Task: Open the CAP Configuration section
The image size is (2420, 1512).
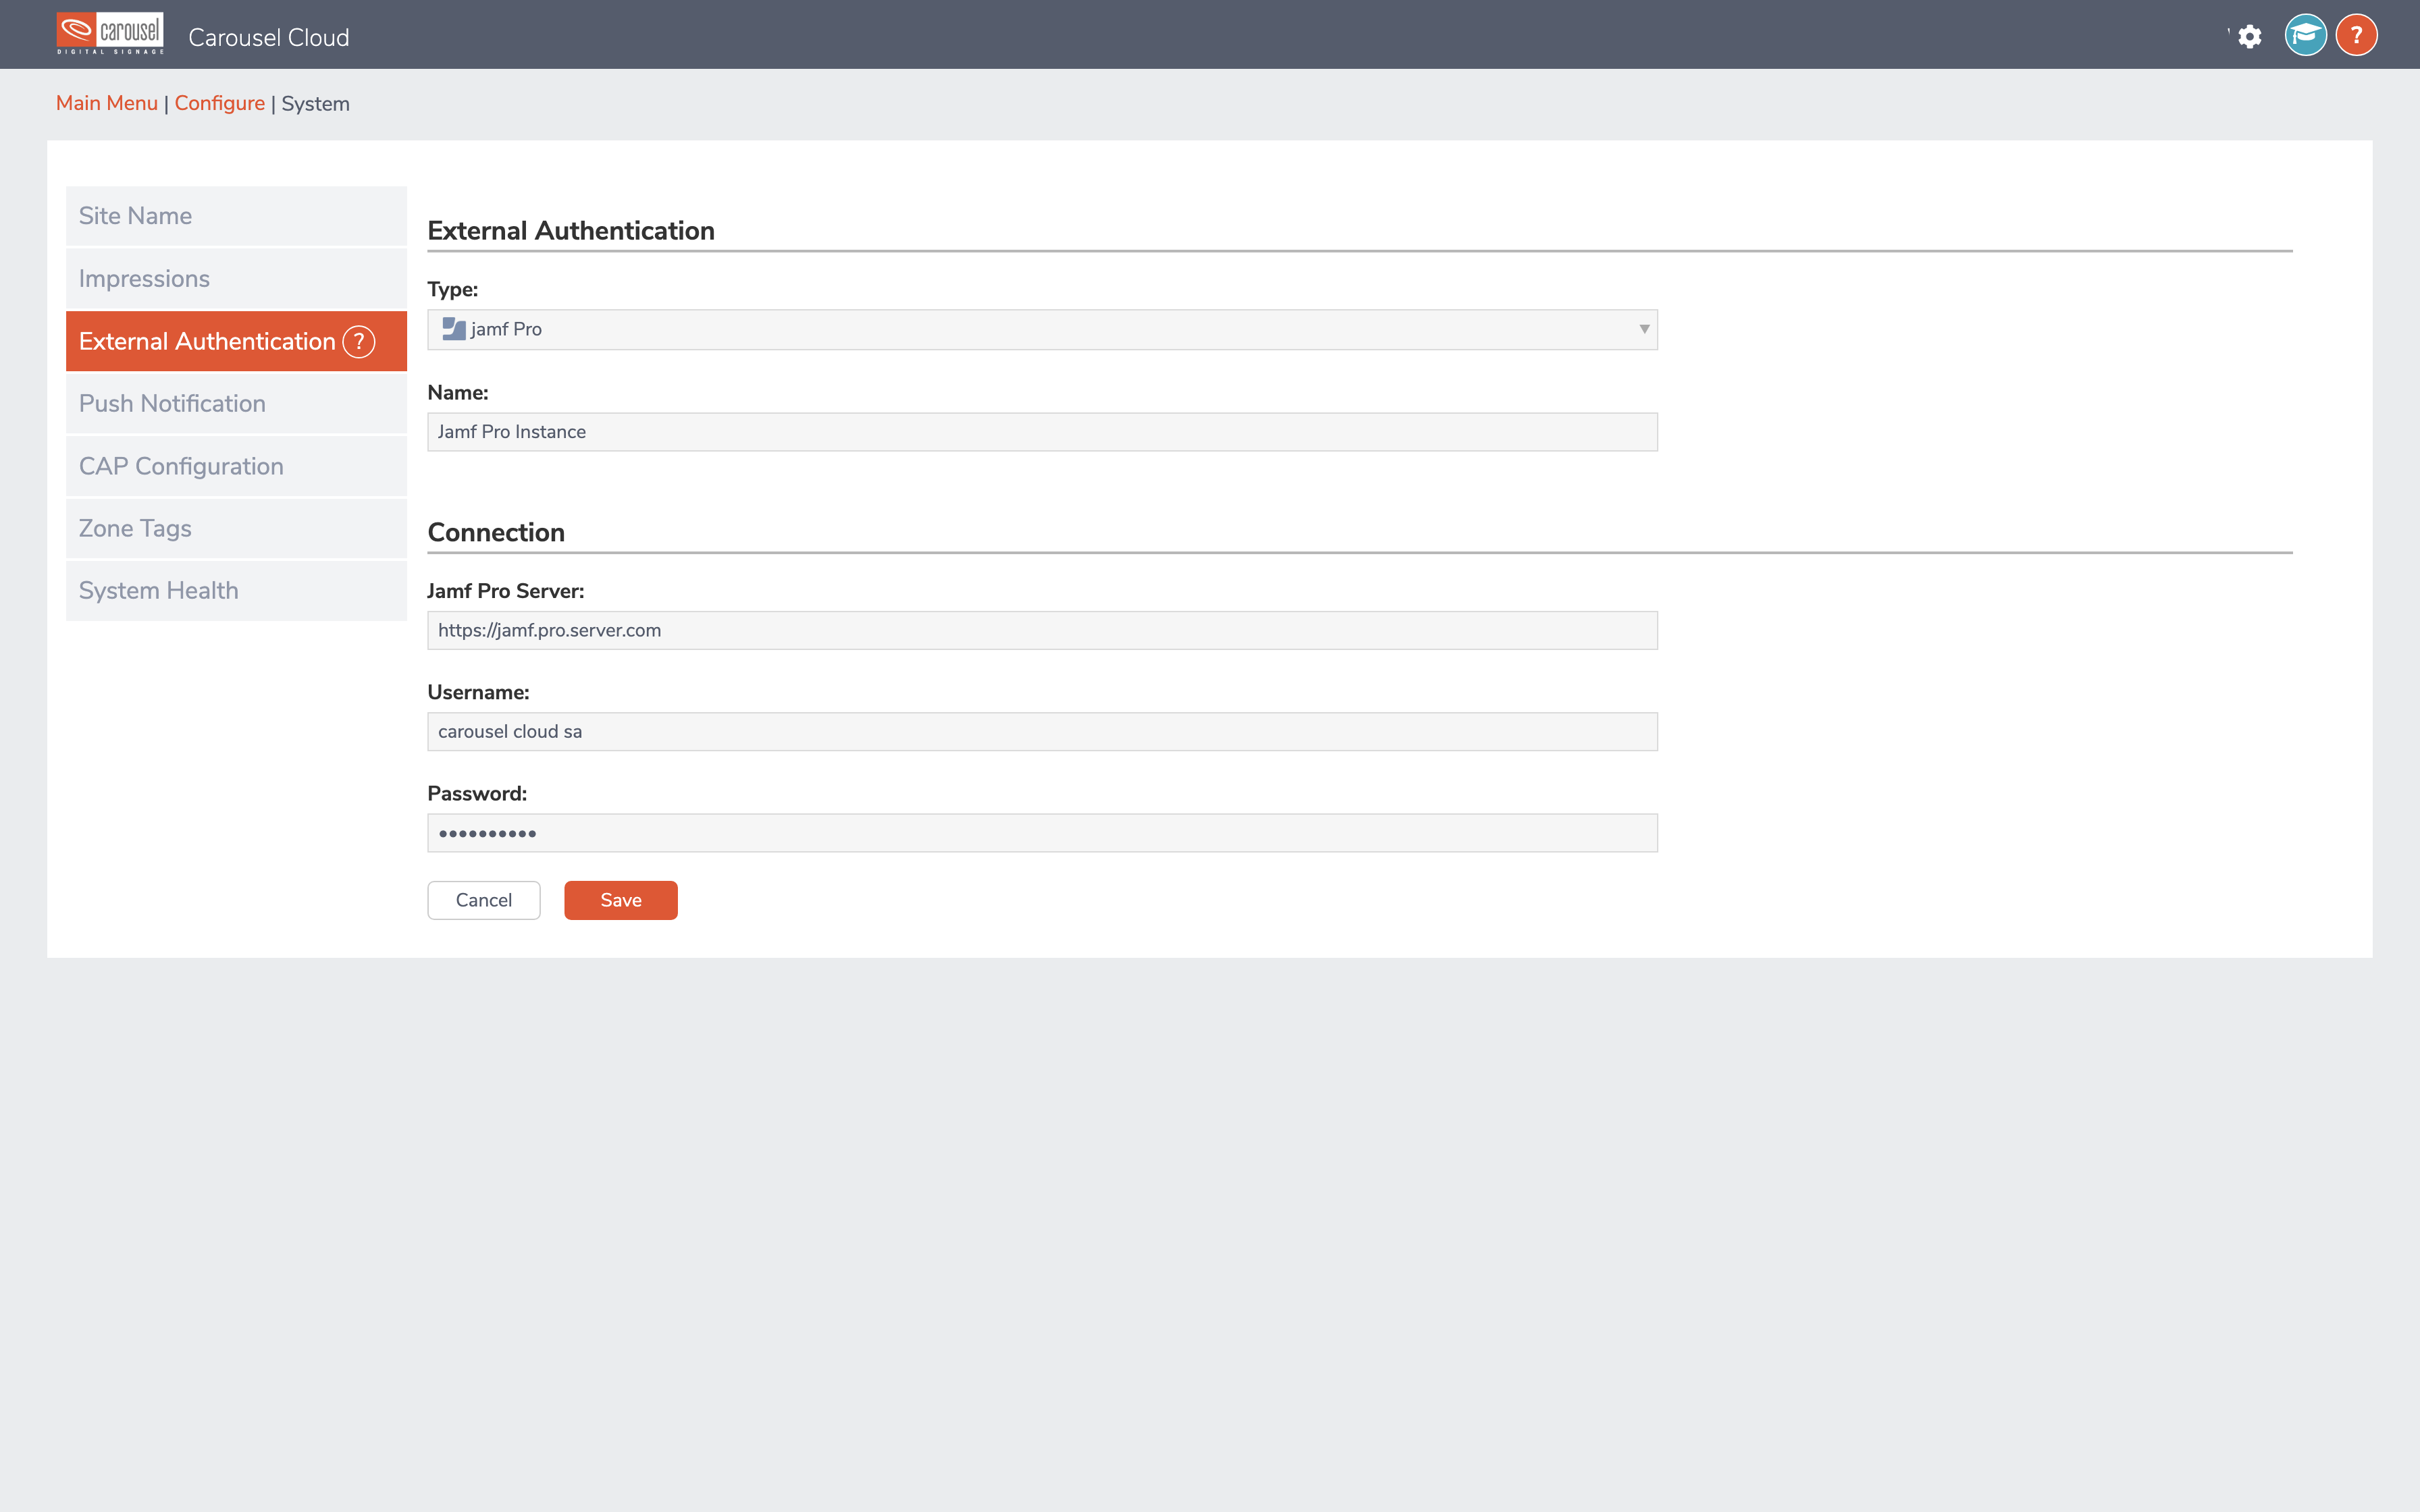Action: click(236, 466)
